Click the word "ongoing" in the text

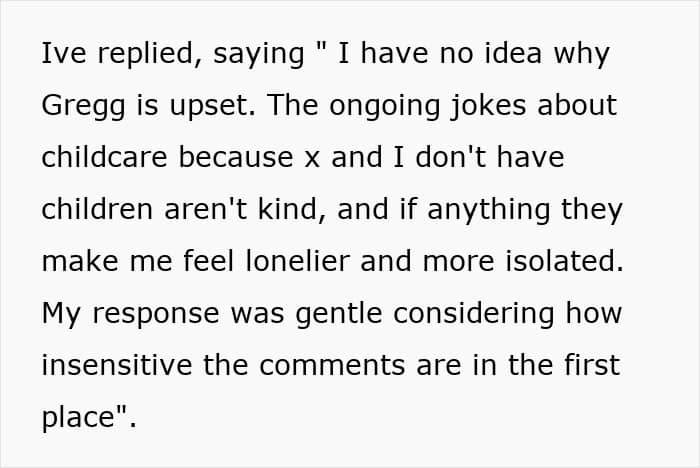385,107
